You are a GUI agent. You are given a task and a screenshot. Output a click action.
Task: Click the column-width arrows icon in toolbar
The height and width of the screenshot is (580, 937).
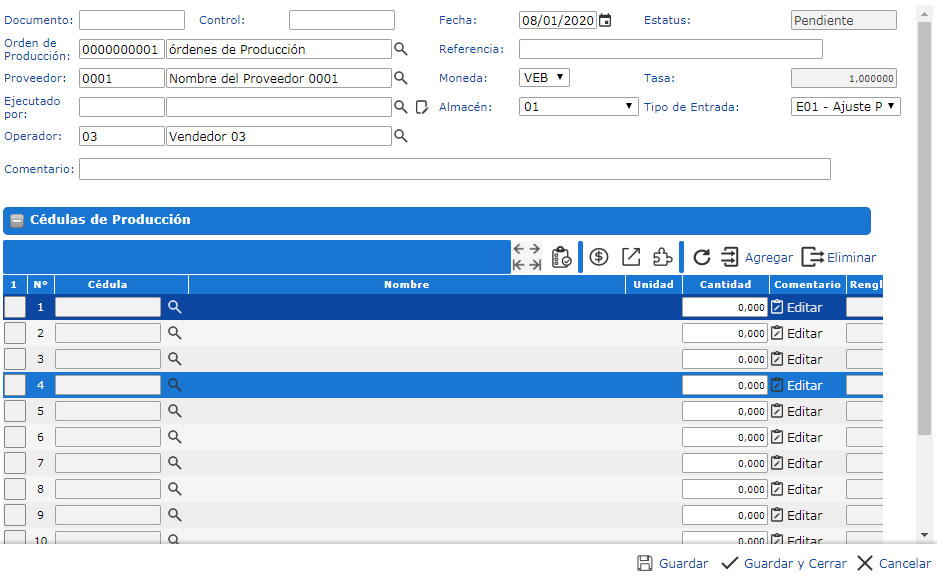pyautogui.click(x=527, y=257)
